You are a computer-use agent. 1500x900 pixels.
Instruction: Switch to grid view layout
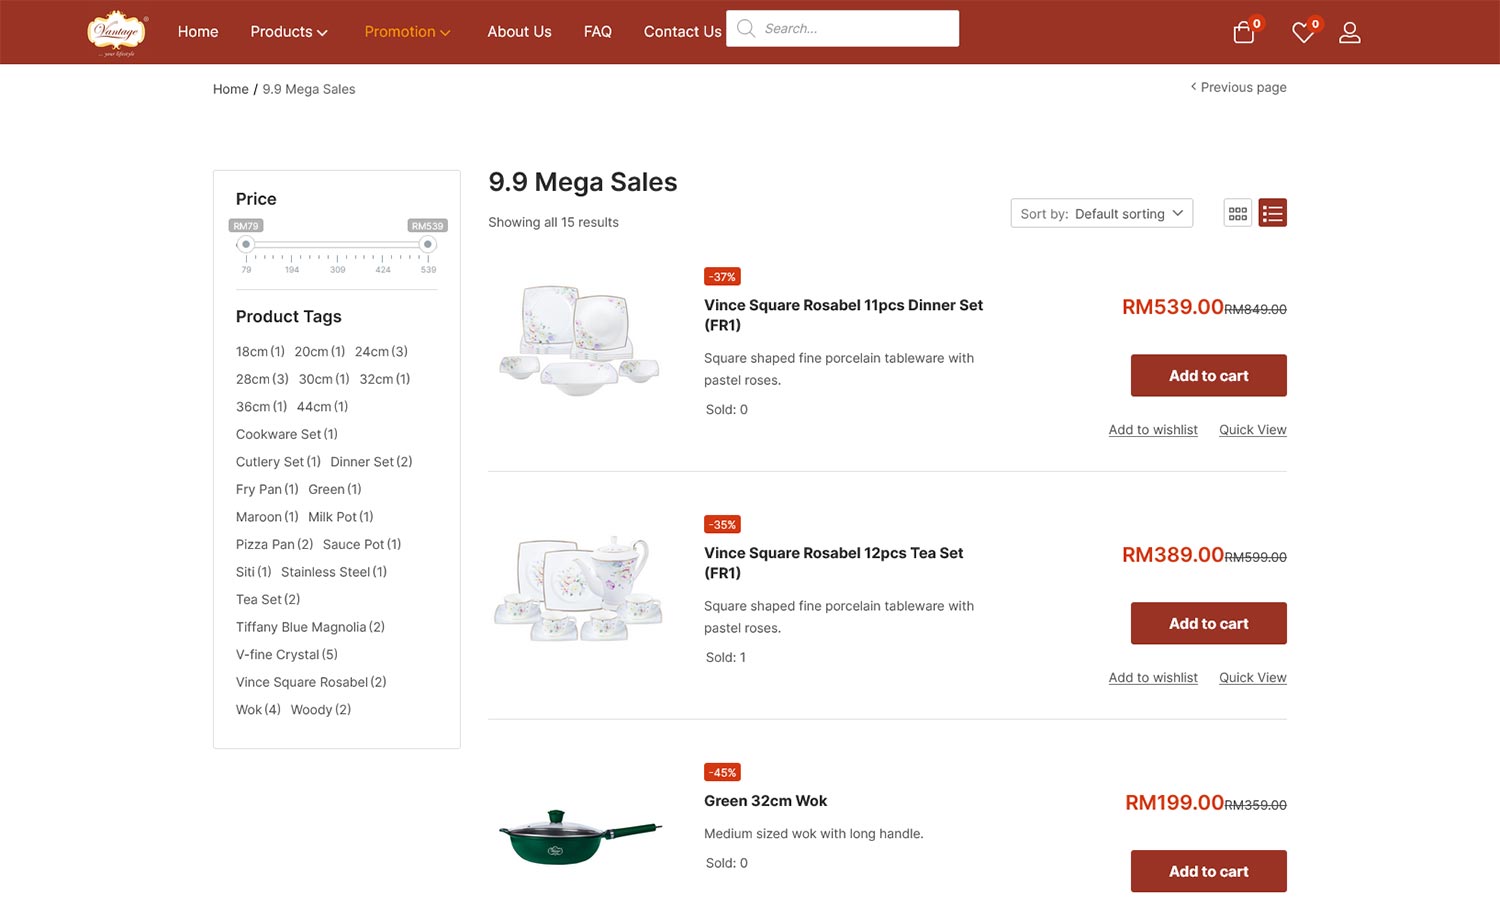(1238, 213)
